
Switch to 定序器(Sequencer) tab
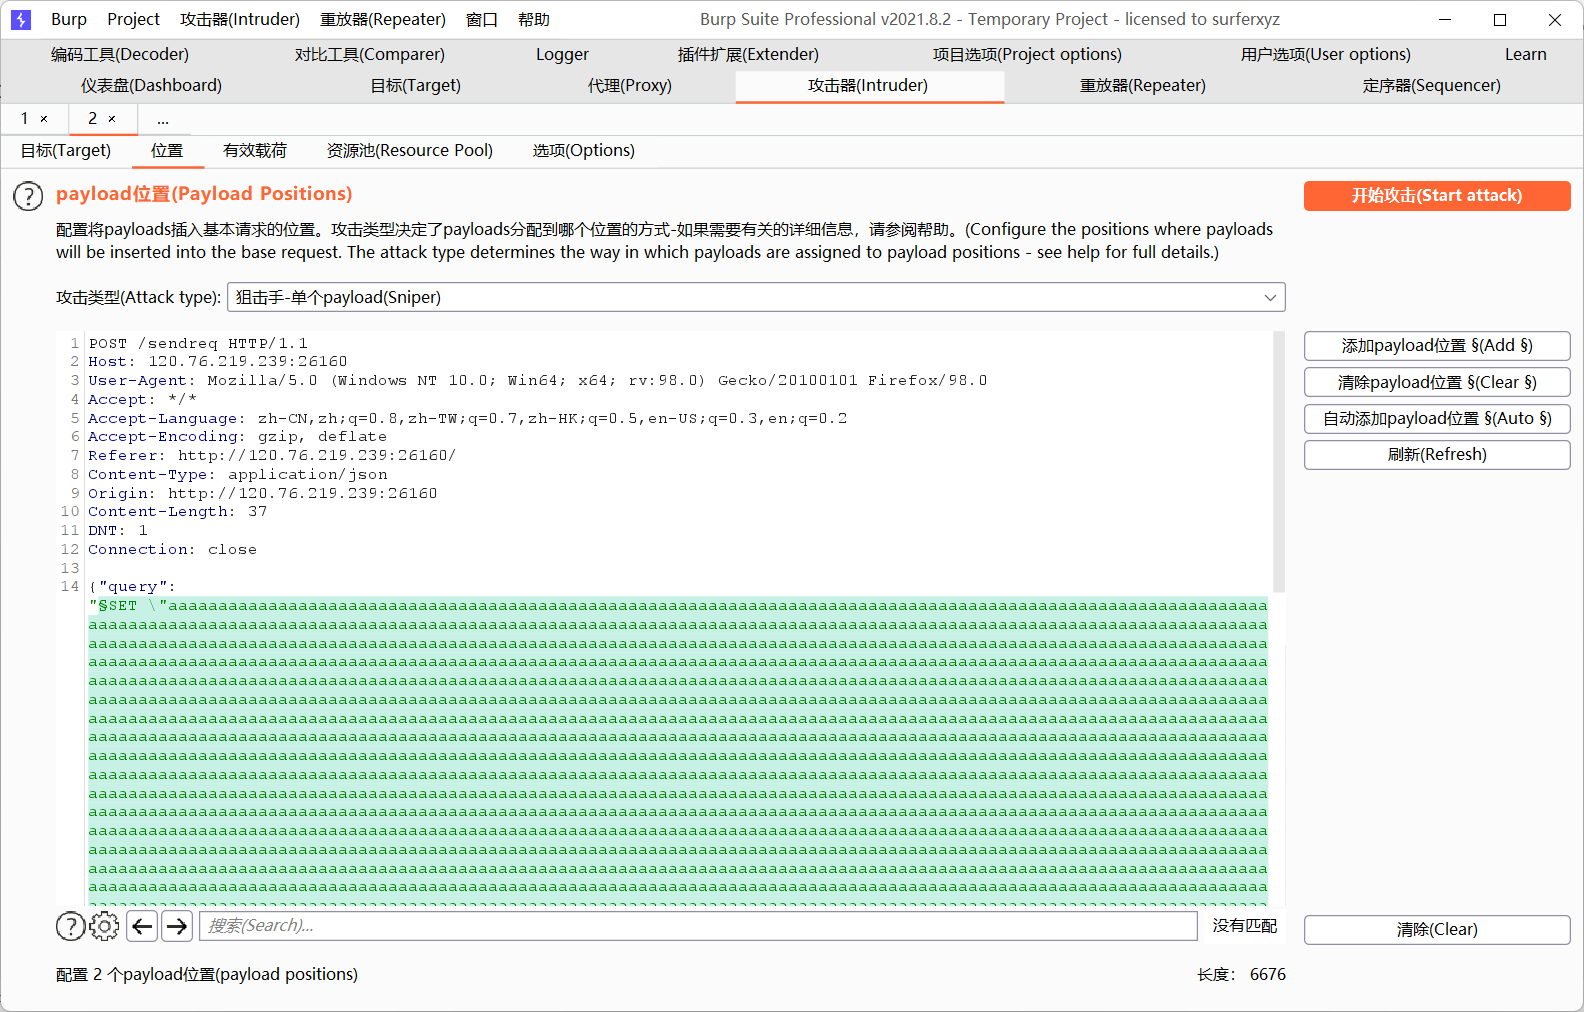1432,85
